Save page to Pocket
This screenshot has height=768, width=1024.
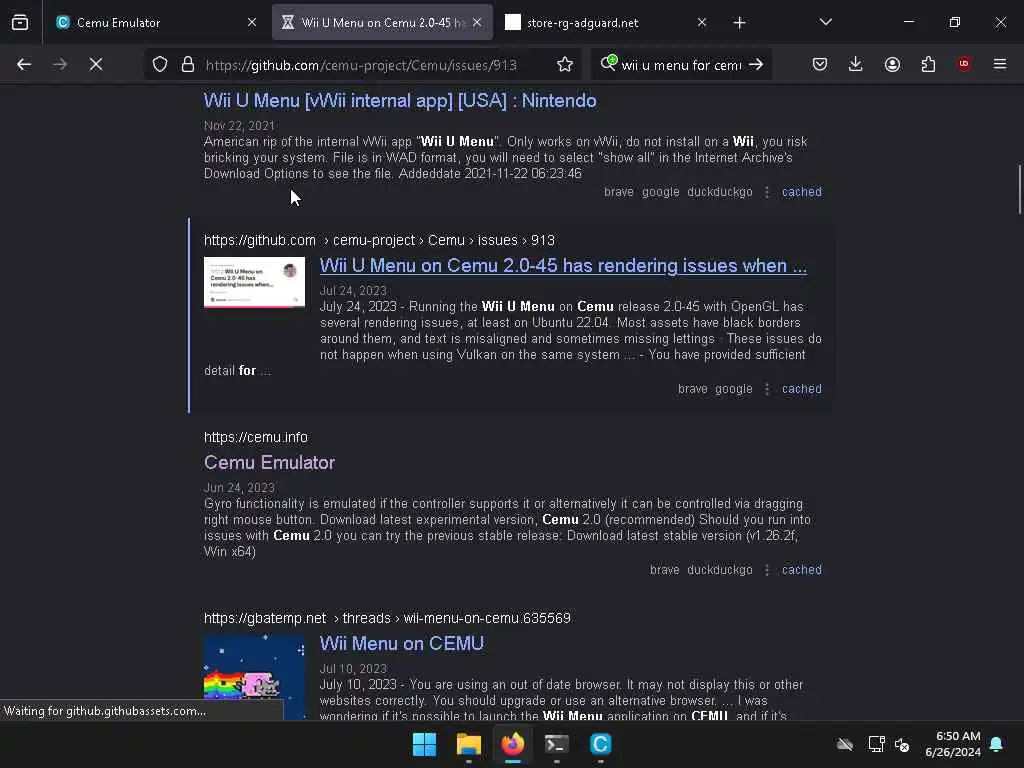coord(820,64)
